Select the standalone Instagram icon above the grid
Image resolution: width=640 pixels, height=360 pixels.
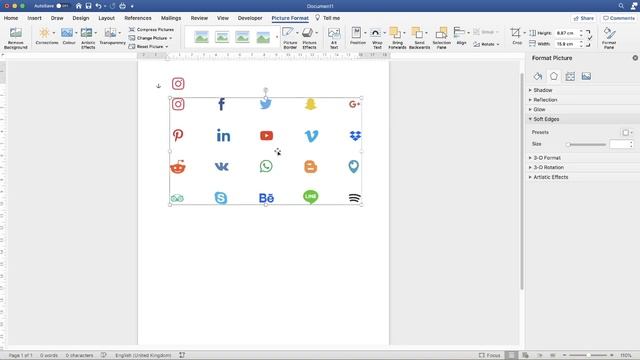(178, 84)
